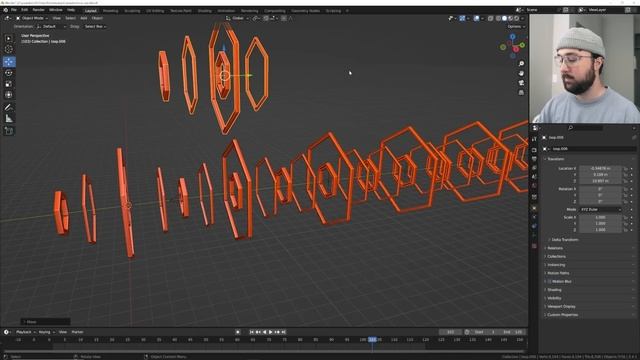Open the World properties tab
The height and width of the screenshot is (360, 640).
pos(534,186)
